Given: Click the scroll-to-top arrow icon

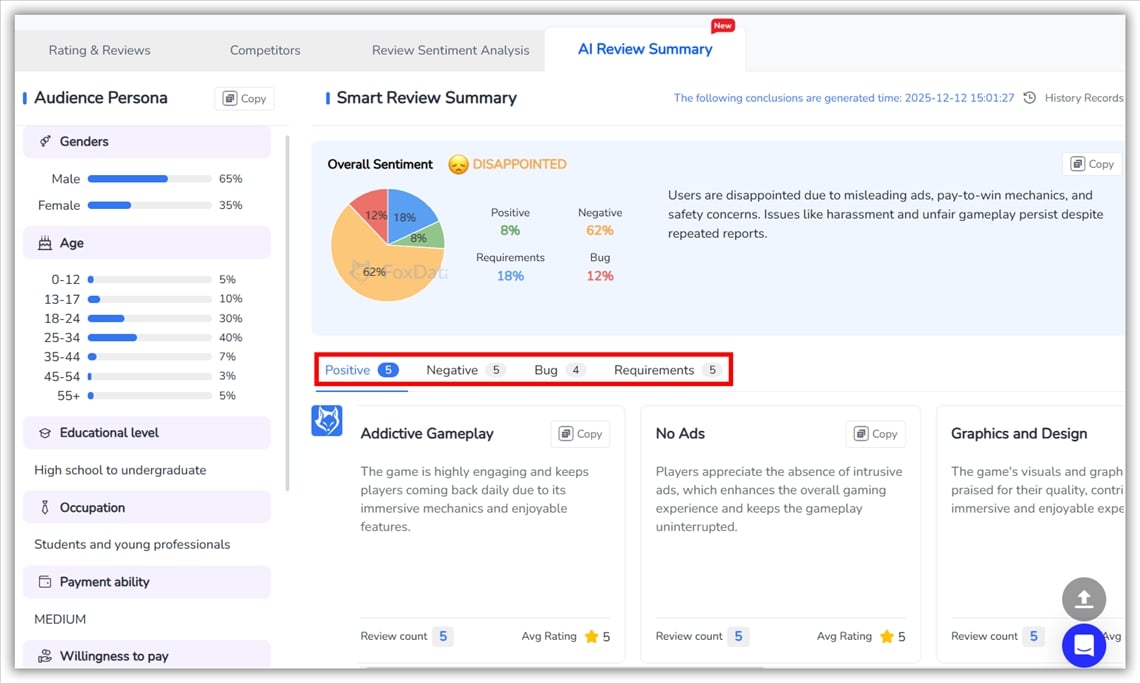Looking at the screenshot, I should 1084,599.
